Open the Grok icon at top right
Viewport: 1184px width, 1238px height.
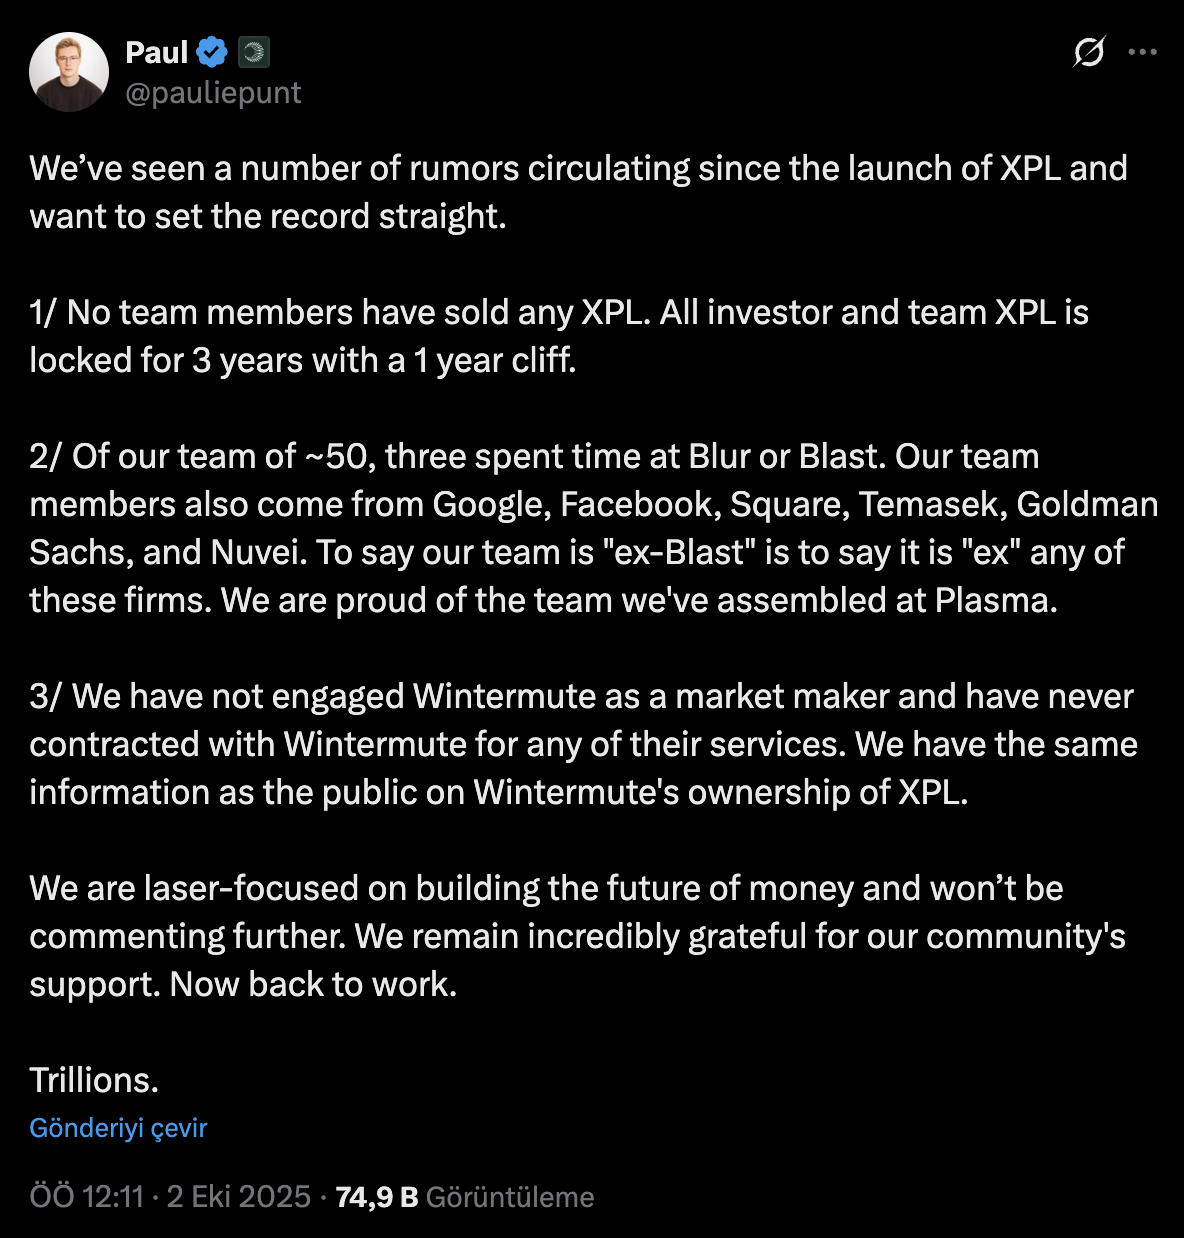1088,52
